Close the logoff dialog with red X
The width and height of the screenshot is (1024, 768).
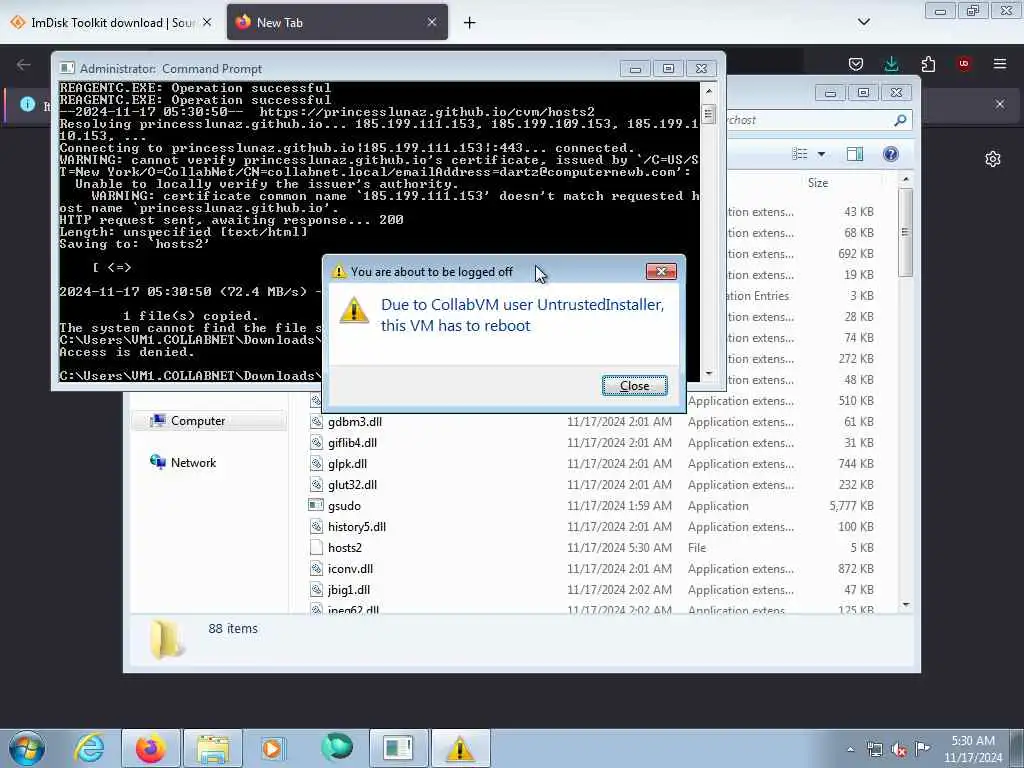[x=661, y=271]
